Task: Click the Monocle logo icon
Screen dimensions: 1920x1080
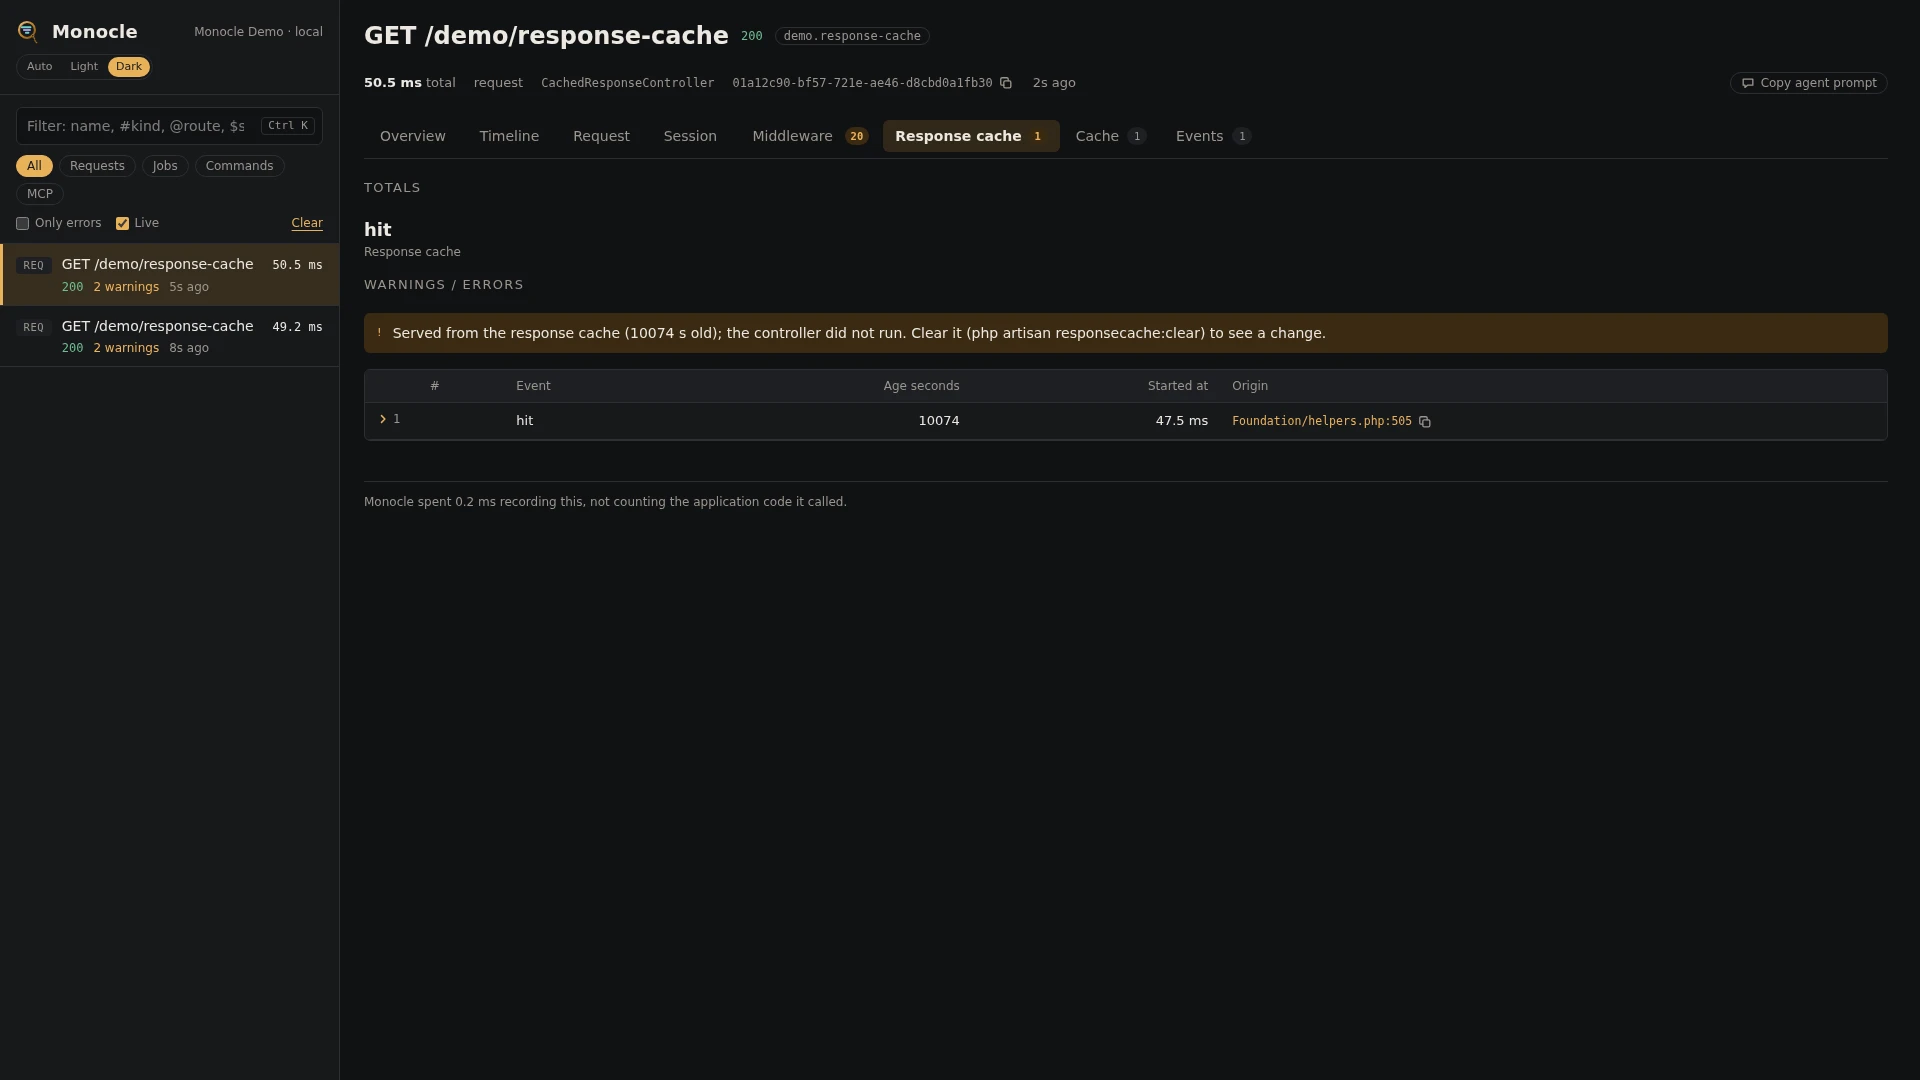Action: point(28,32)
